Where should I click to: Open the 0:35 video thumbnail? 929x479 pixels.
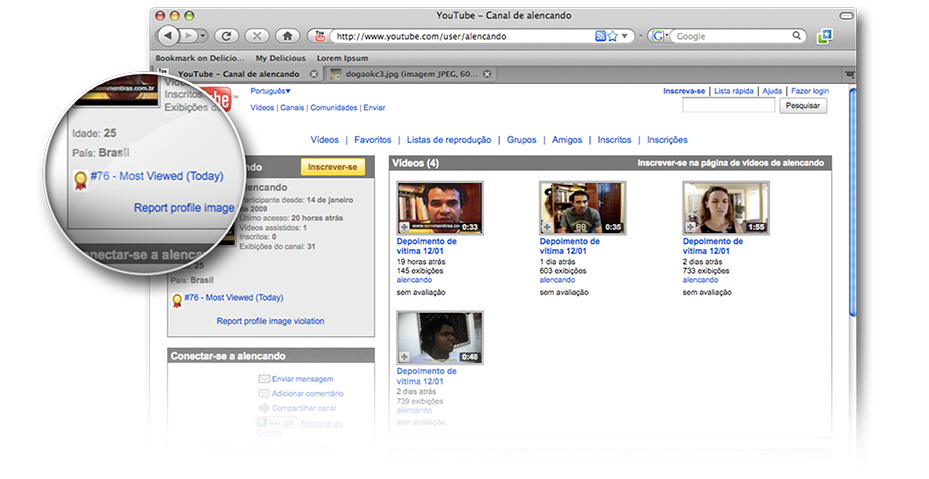tap(582, 208)
